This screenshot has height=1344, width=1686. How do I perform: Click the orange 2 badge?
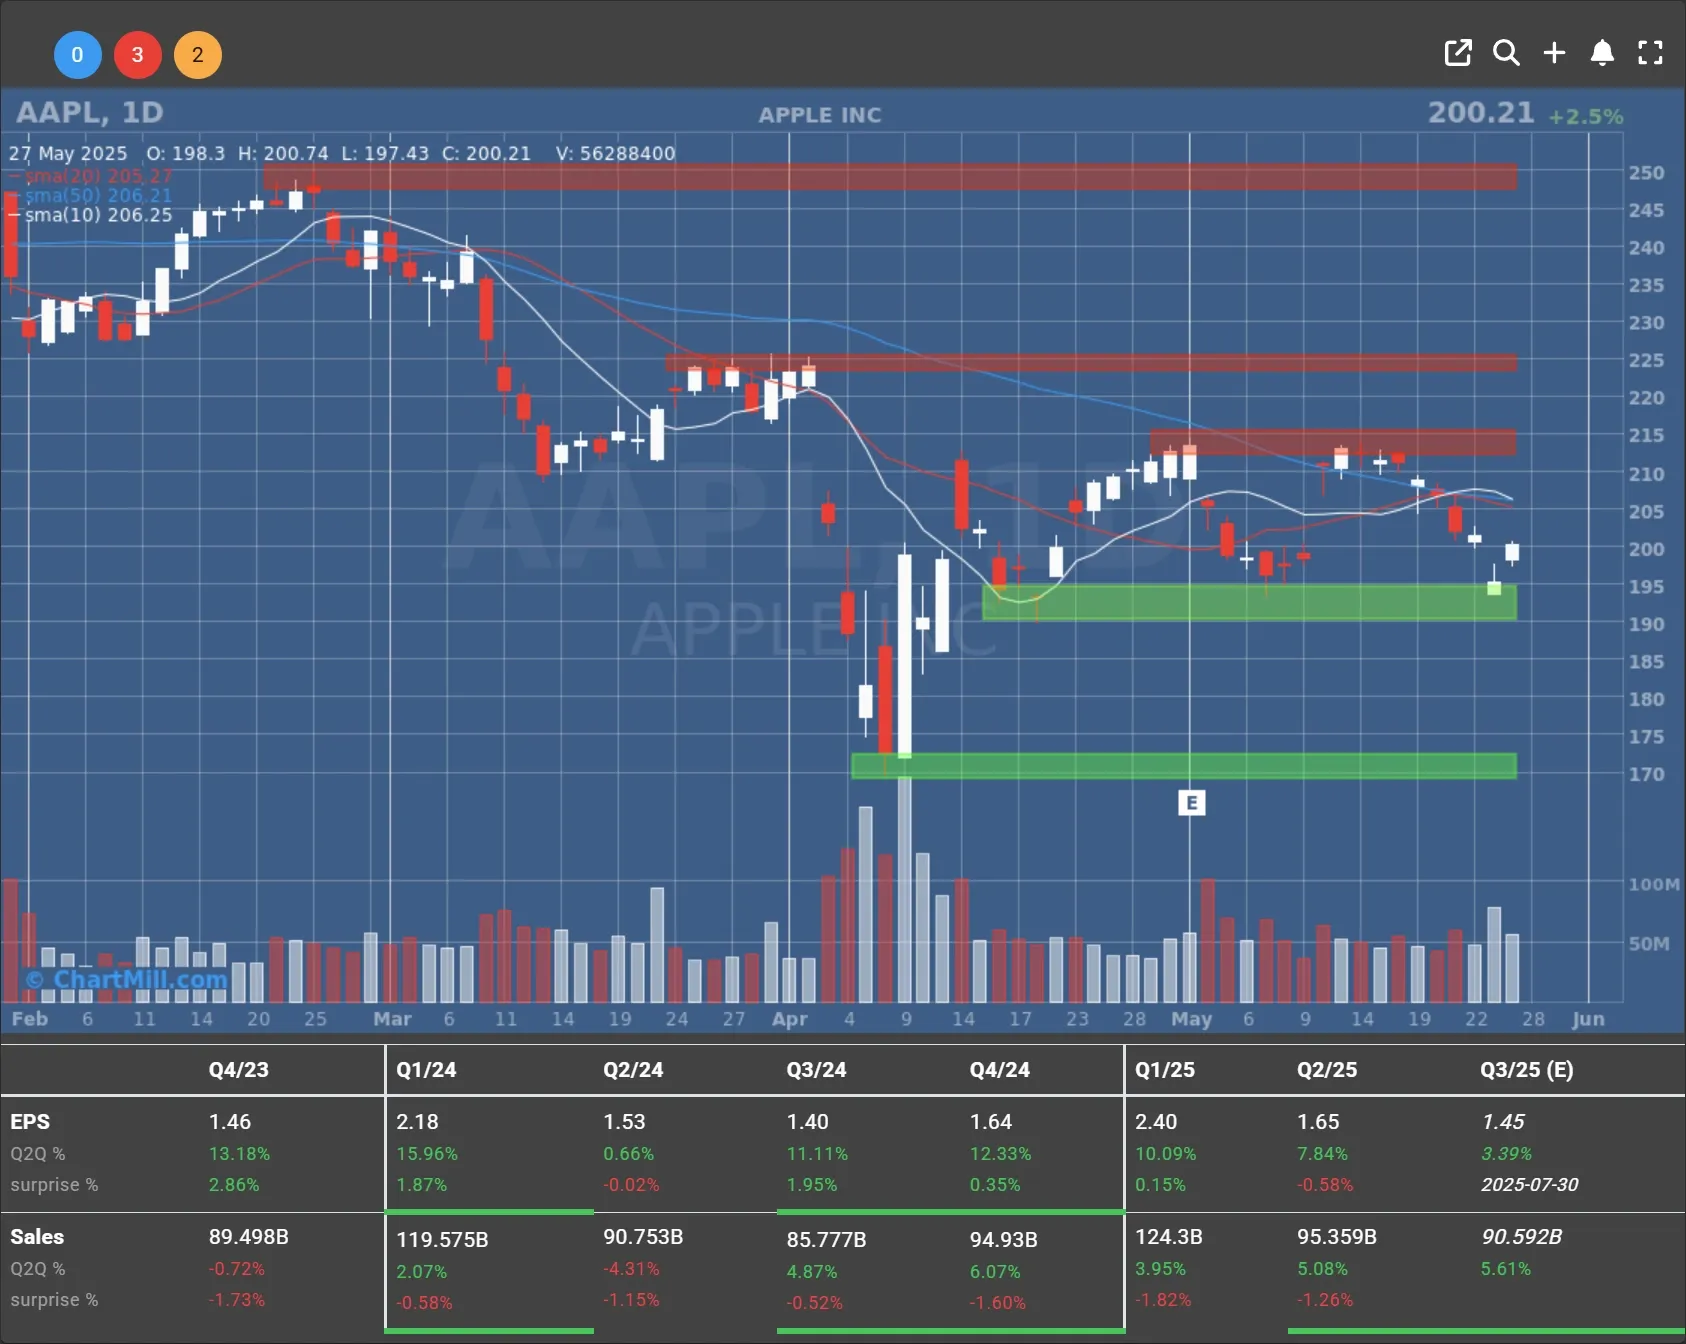point(197,55)
